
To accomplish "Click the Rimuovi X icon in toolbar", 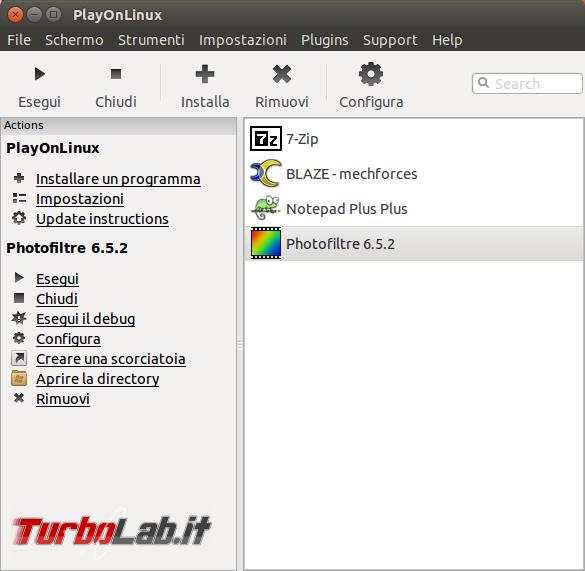I will pos(282,74).
